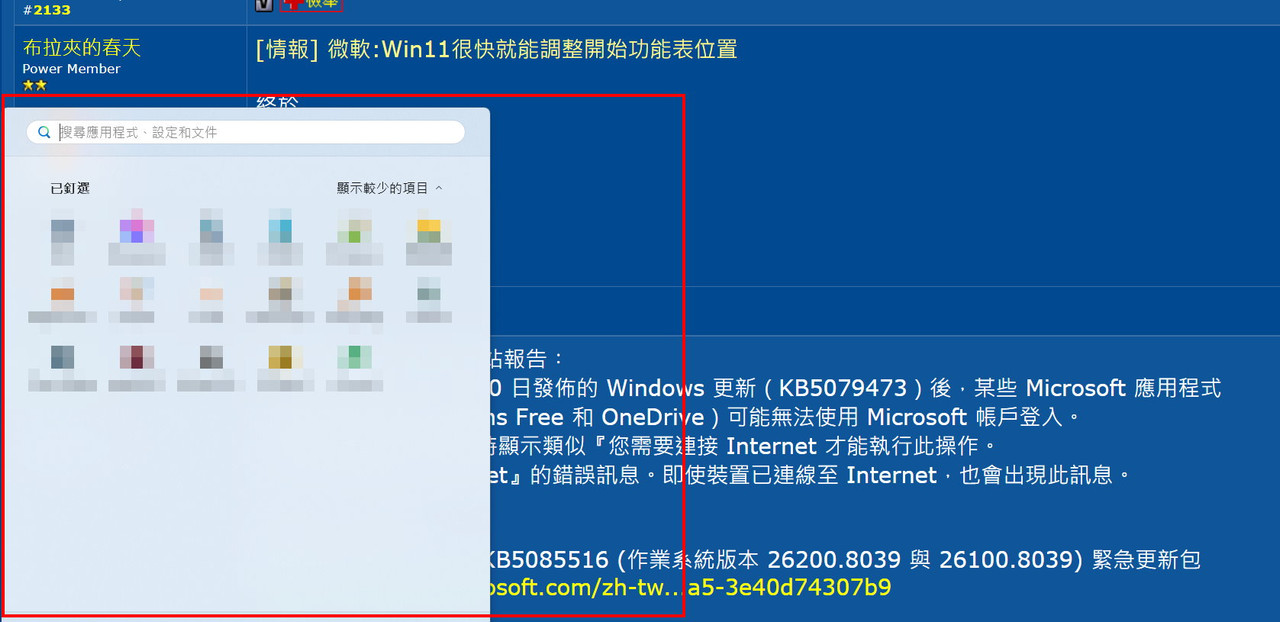
Task: Click the red-cross report button above the post
Action: [311, 4]
